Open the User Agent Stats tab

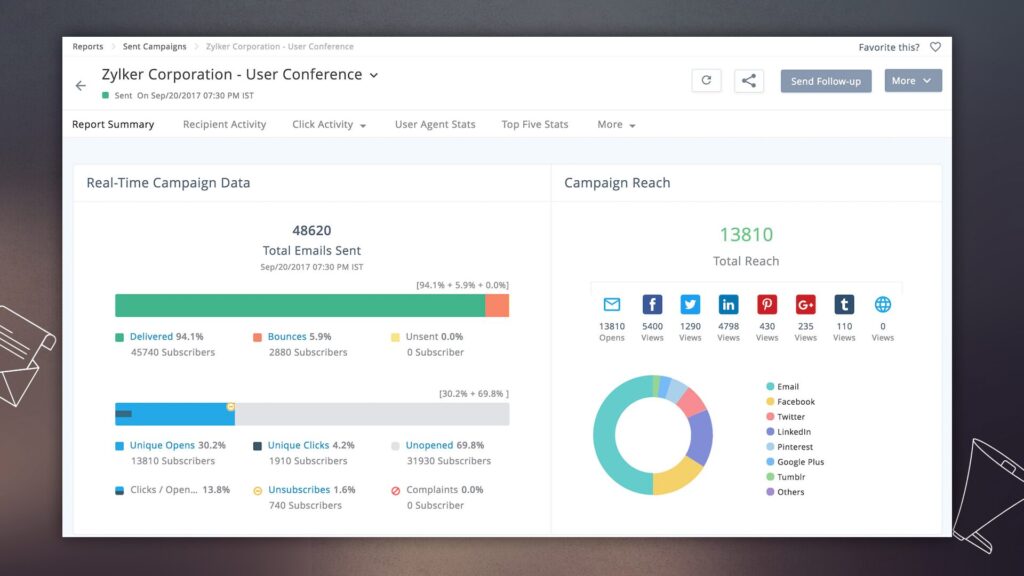(434, 124)
